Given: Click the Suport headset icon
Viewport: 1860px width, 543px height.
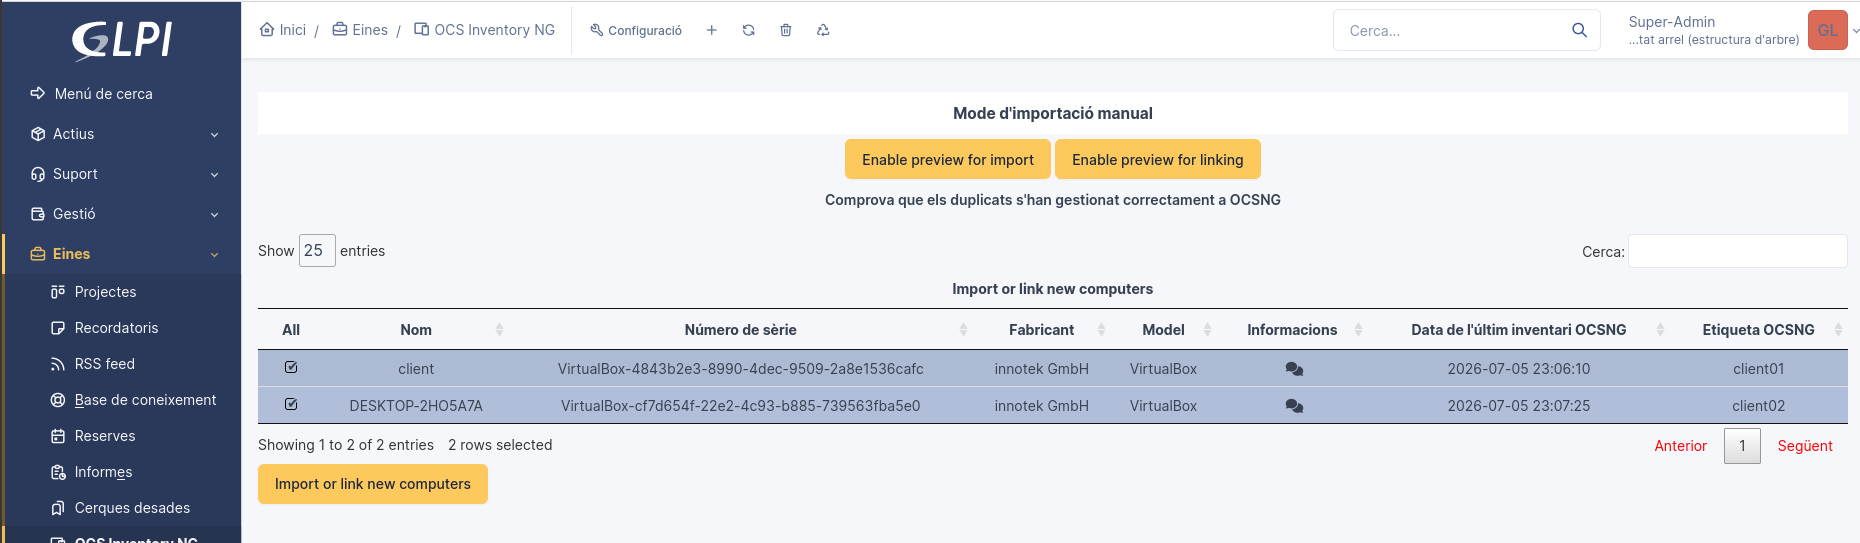Looking at the screenshot, I should coord(38,174).
